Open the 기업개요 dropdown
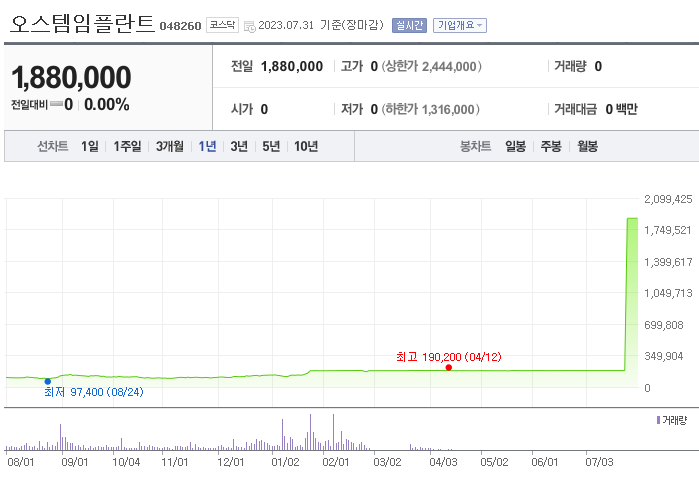This screenshot has height=488, width=699. click(460, 25)
